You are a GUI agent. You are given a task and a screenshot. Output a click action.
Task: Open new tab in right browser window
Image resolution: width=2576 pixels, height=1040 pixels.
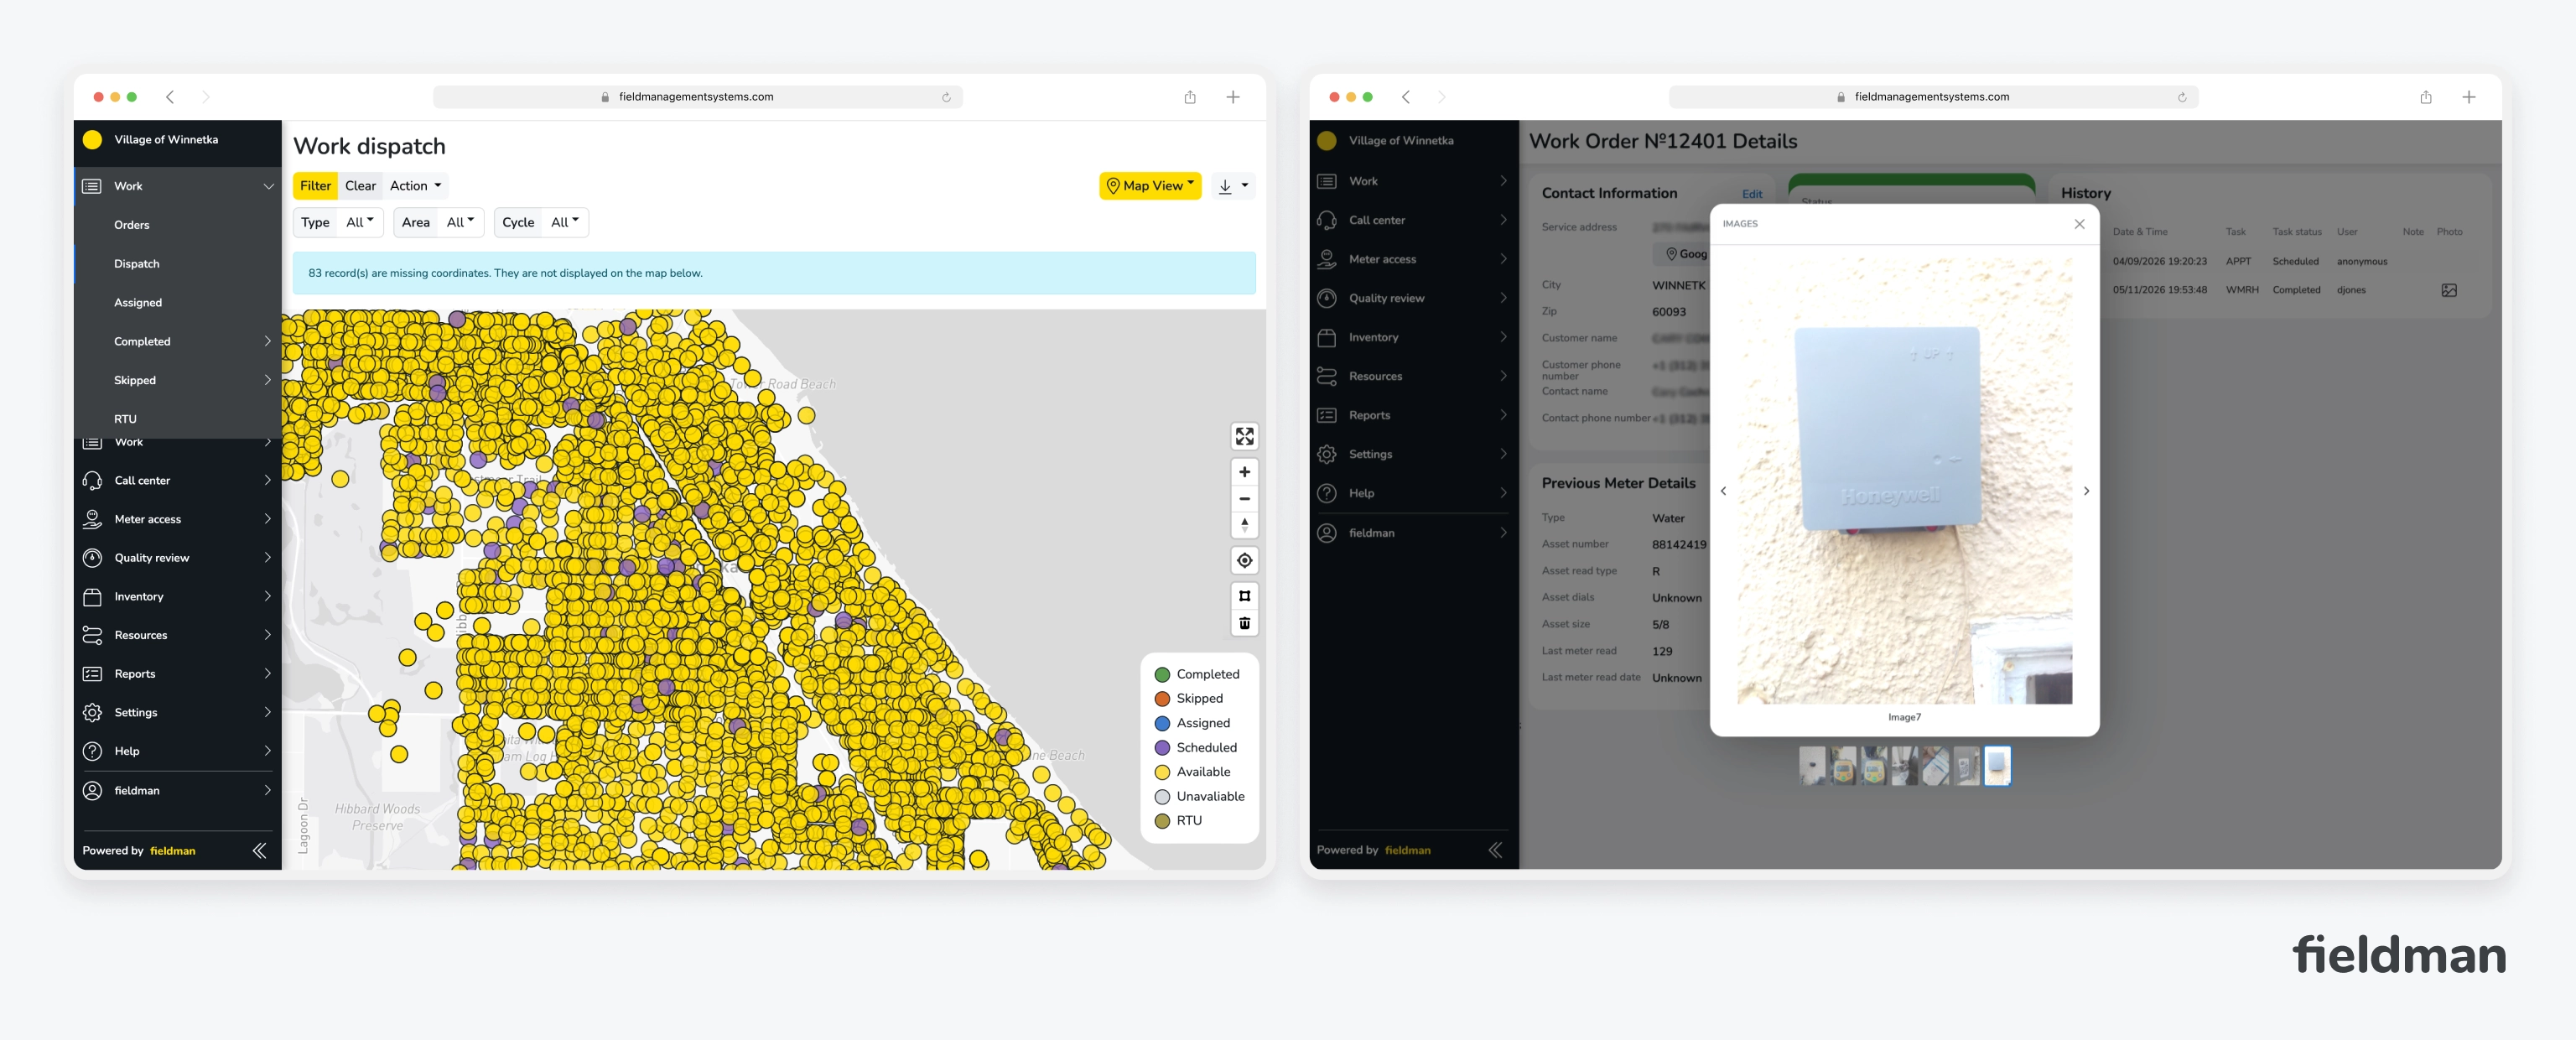coord(2469,97)
